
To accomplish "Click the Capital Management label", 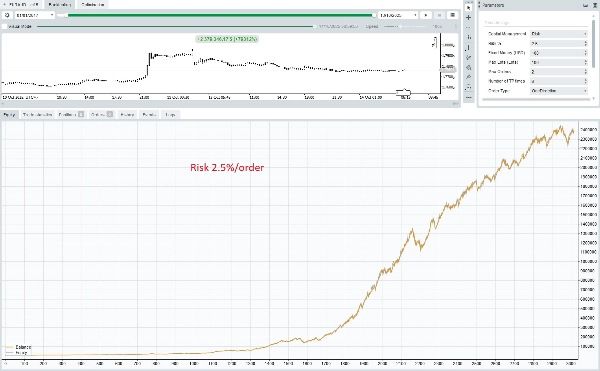I will tap(507, 34).
